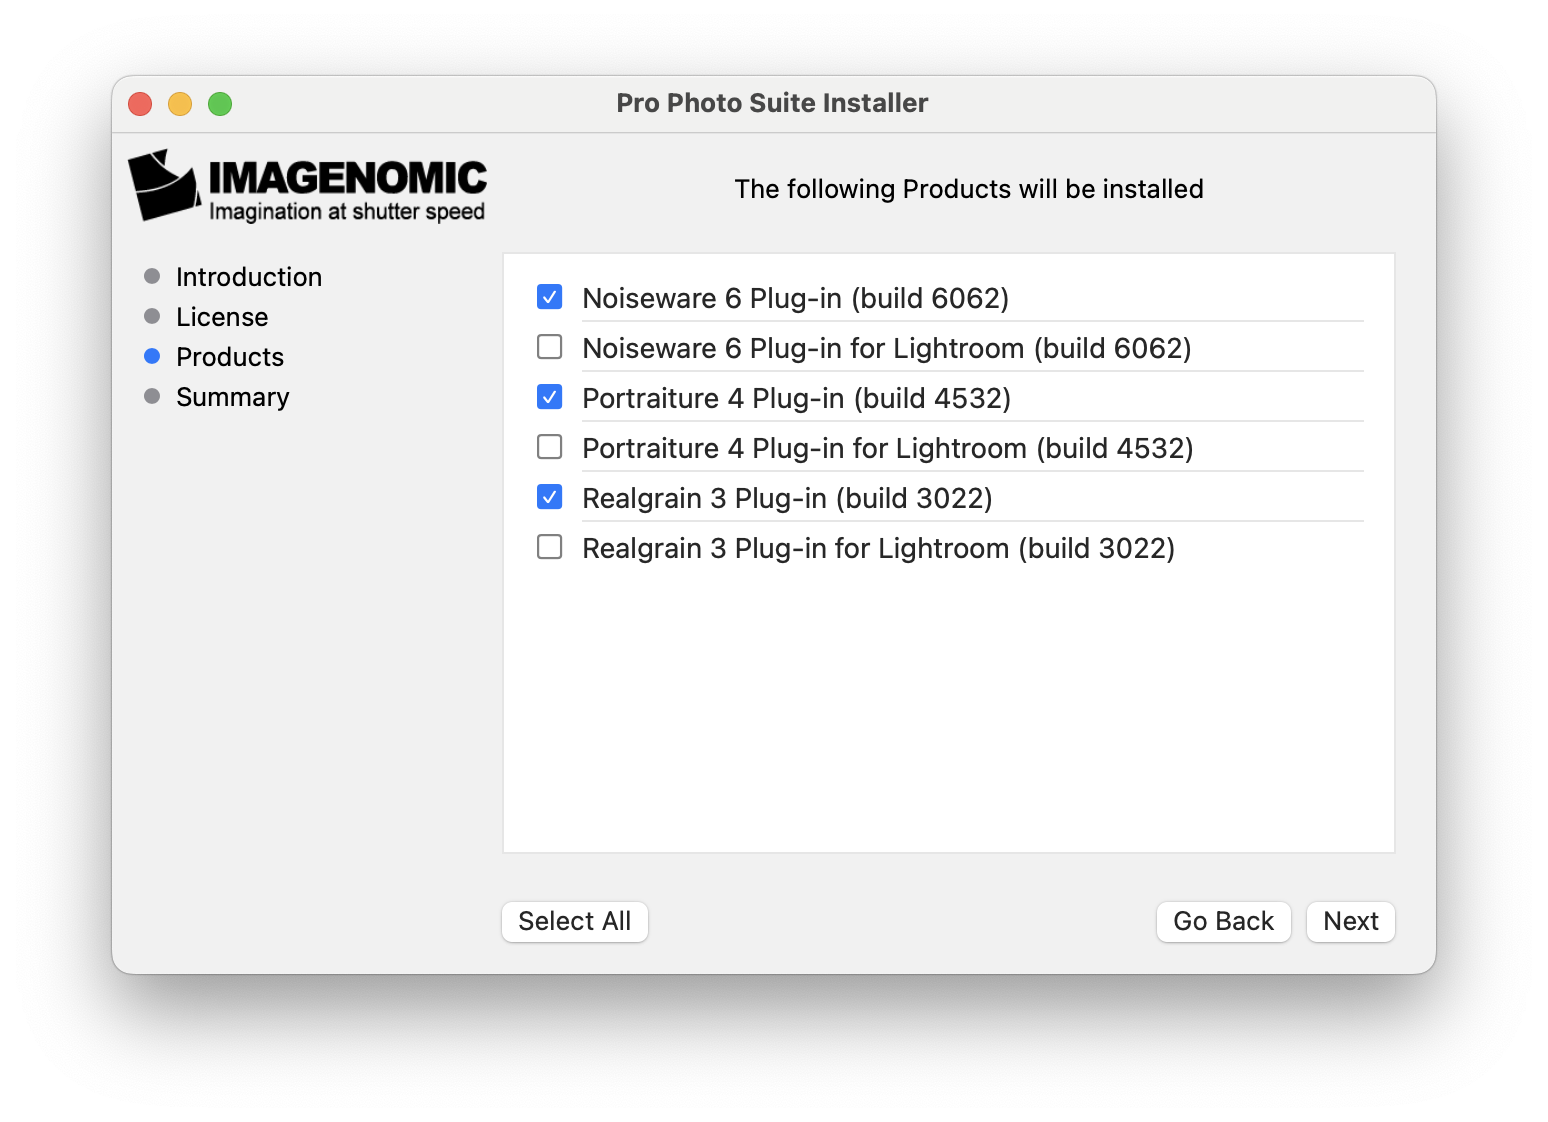Select the License step bullet
This screenshot has width=1548, height=1122.
tap(152, 316)
